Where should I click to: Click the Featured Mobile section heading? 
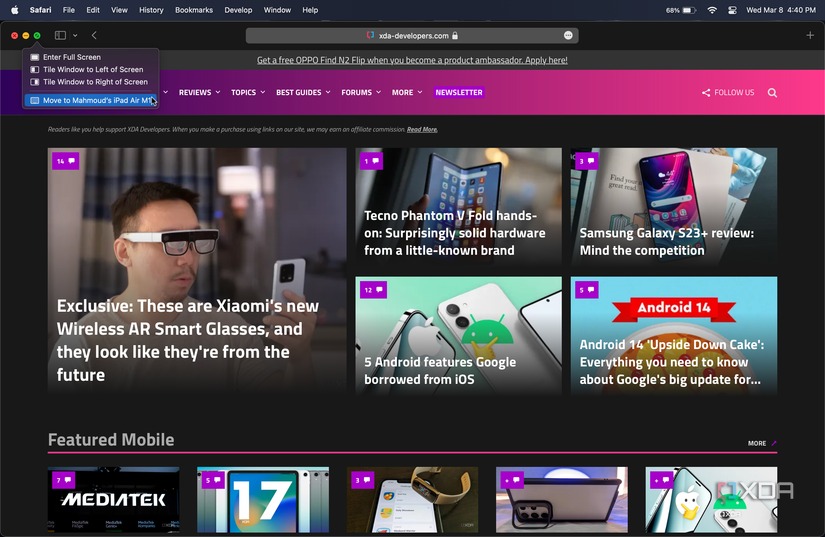tap(111, 440)
